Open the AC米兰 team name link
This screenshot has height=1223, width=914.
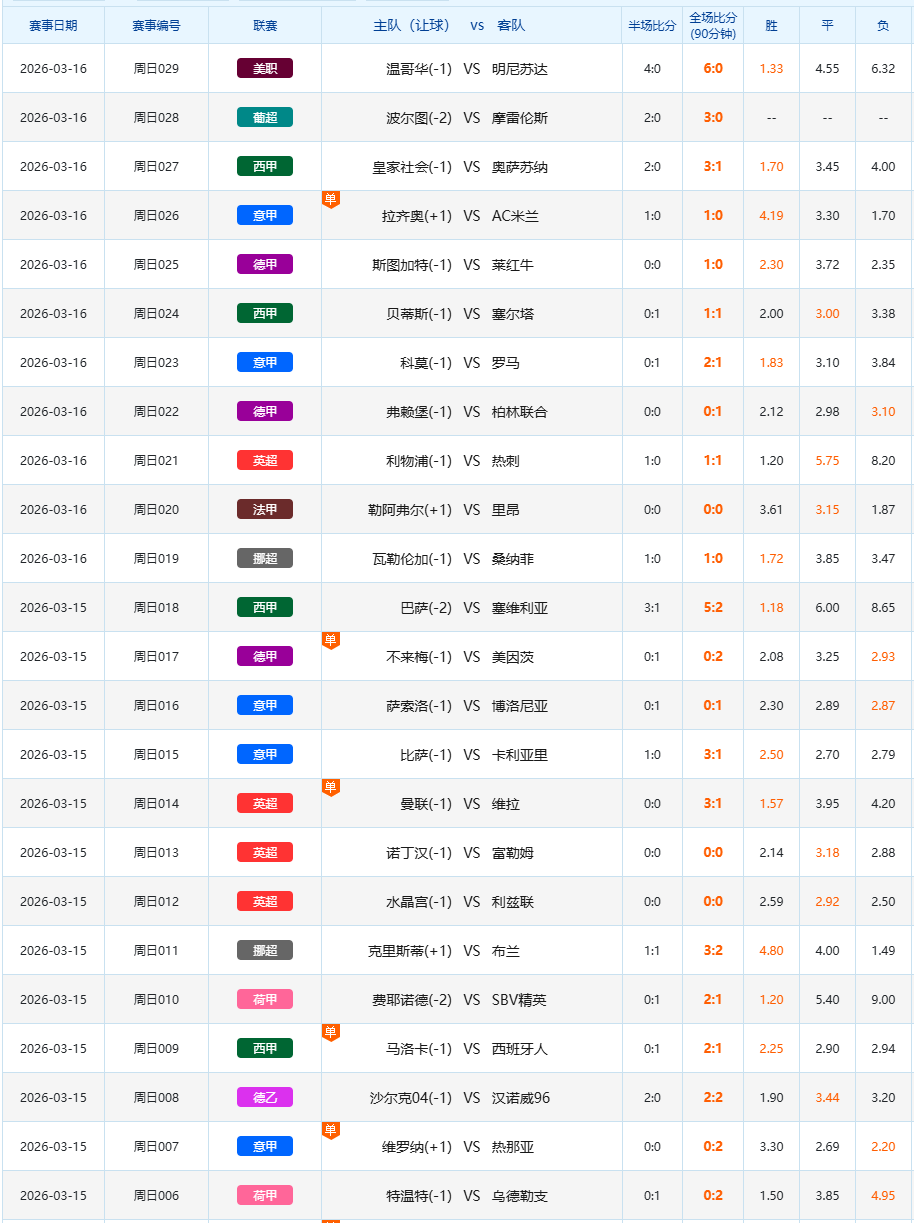click(515, 216)
